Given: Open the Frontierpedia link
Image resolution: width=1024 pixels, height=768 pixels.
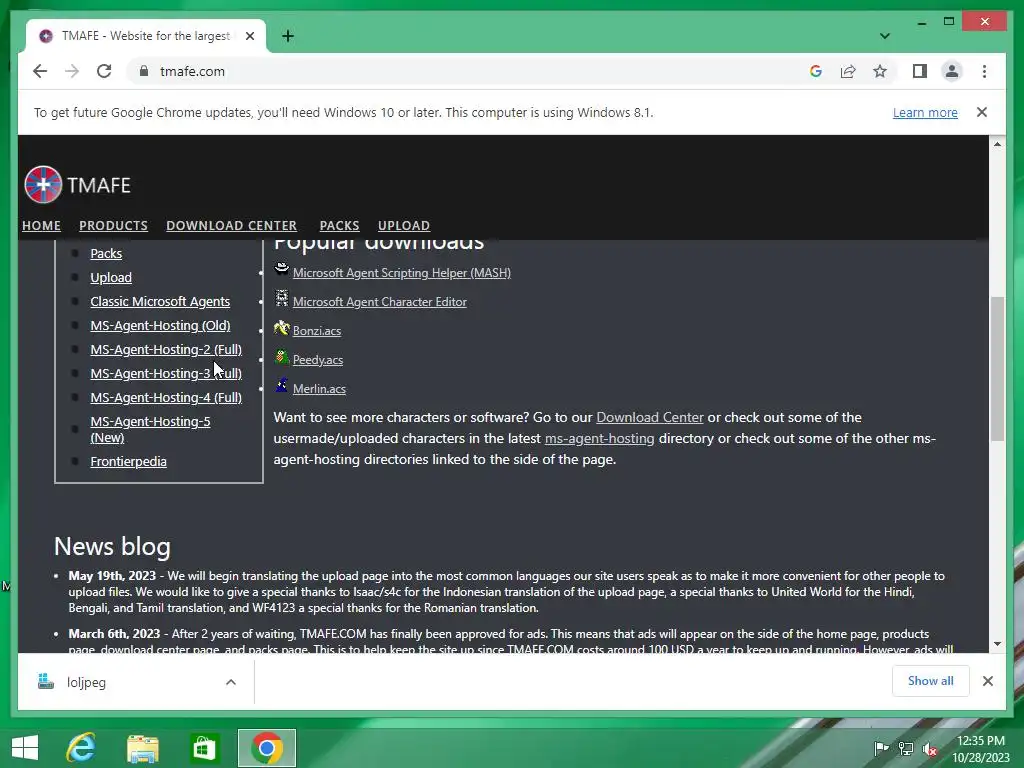Looking at the screenshot, I should [128, 462].
